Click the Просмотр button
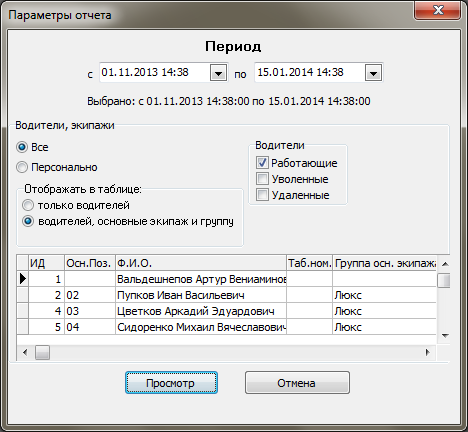The width and height of the screenshot is (468, 432). click(171, 383)
